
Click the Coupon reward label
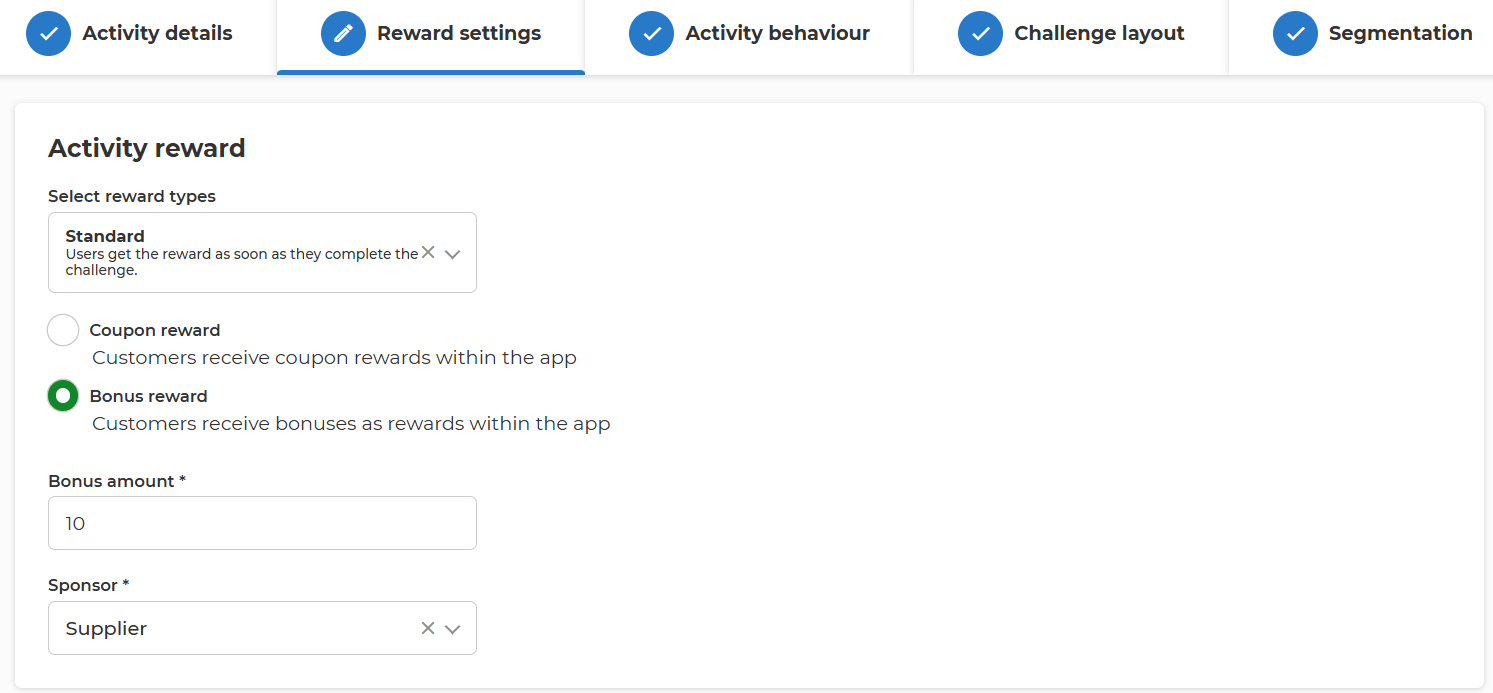point(155,330)
